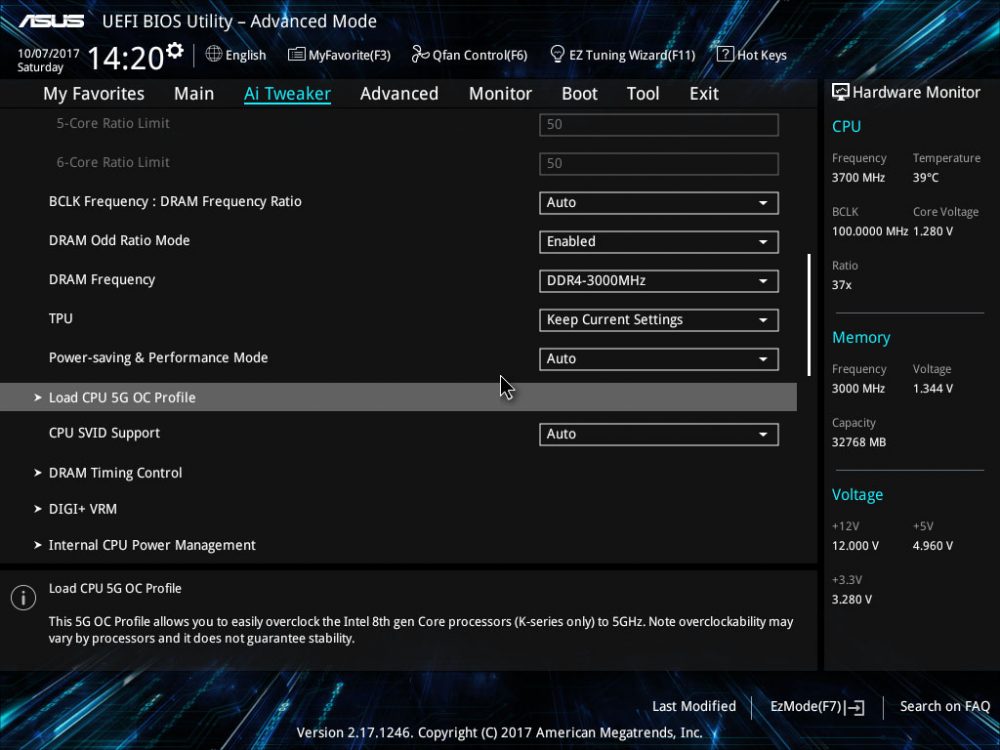Viewport: 1000px width, 750px height.
Task: Open the Main tab
Action: (194, 94)
